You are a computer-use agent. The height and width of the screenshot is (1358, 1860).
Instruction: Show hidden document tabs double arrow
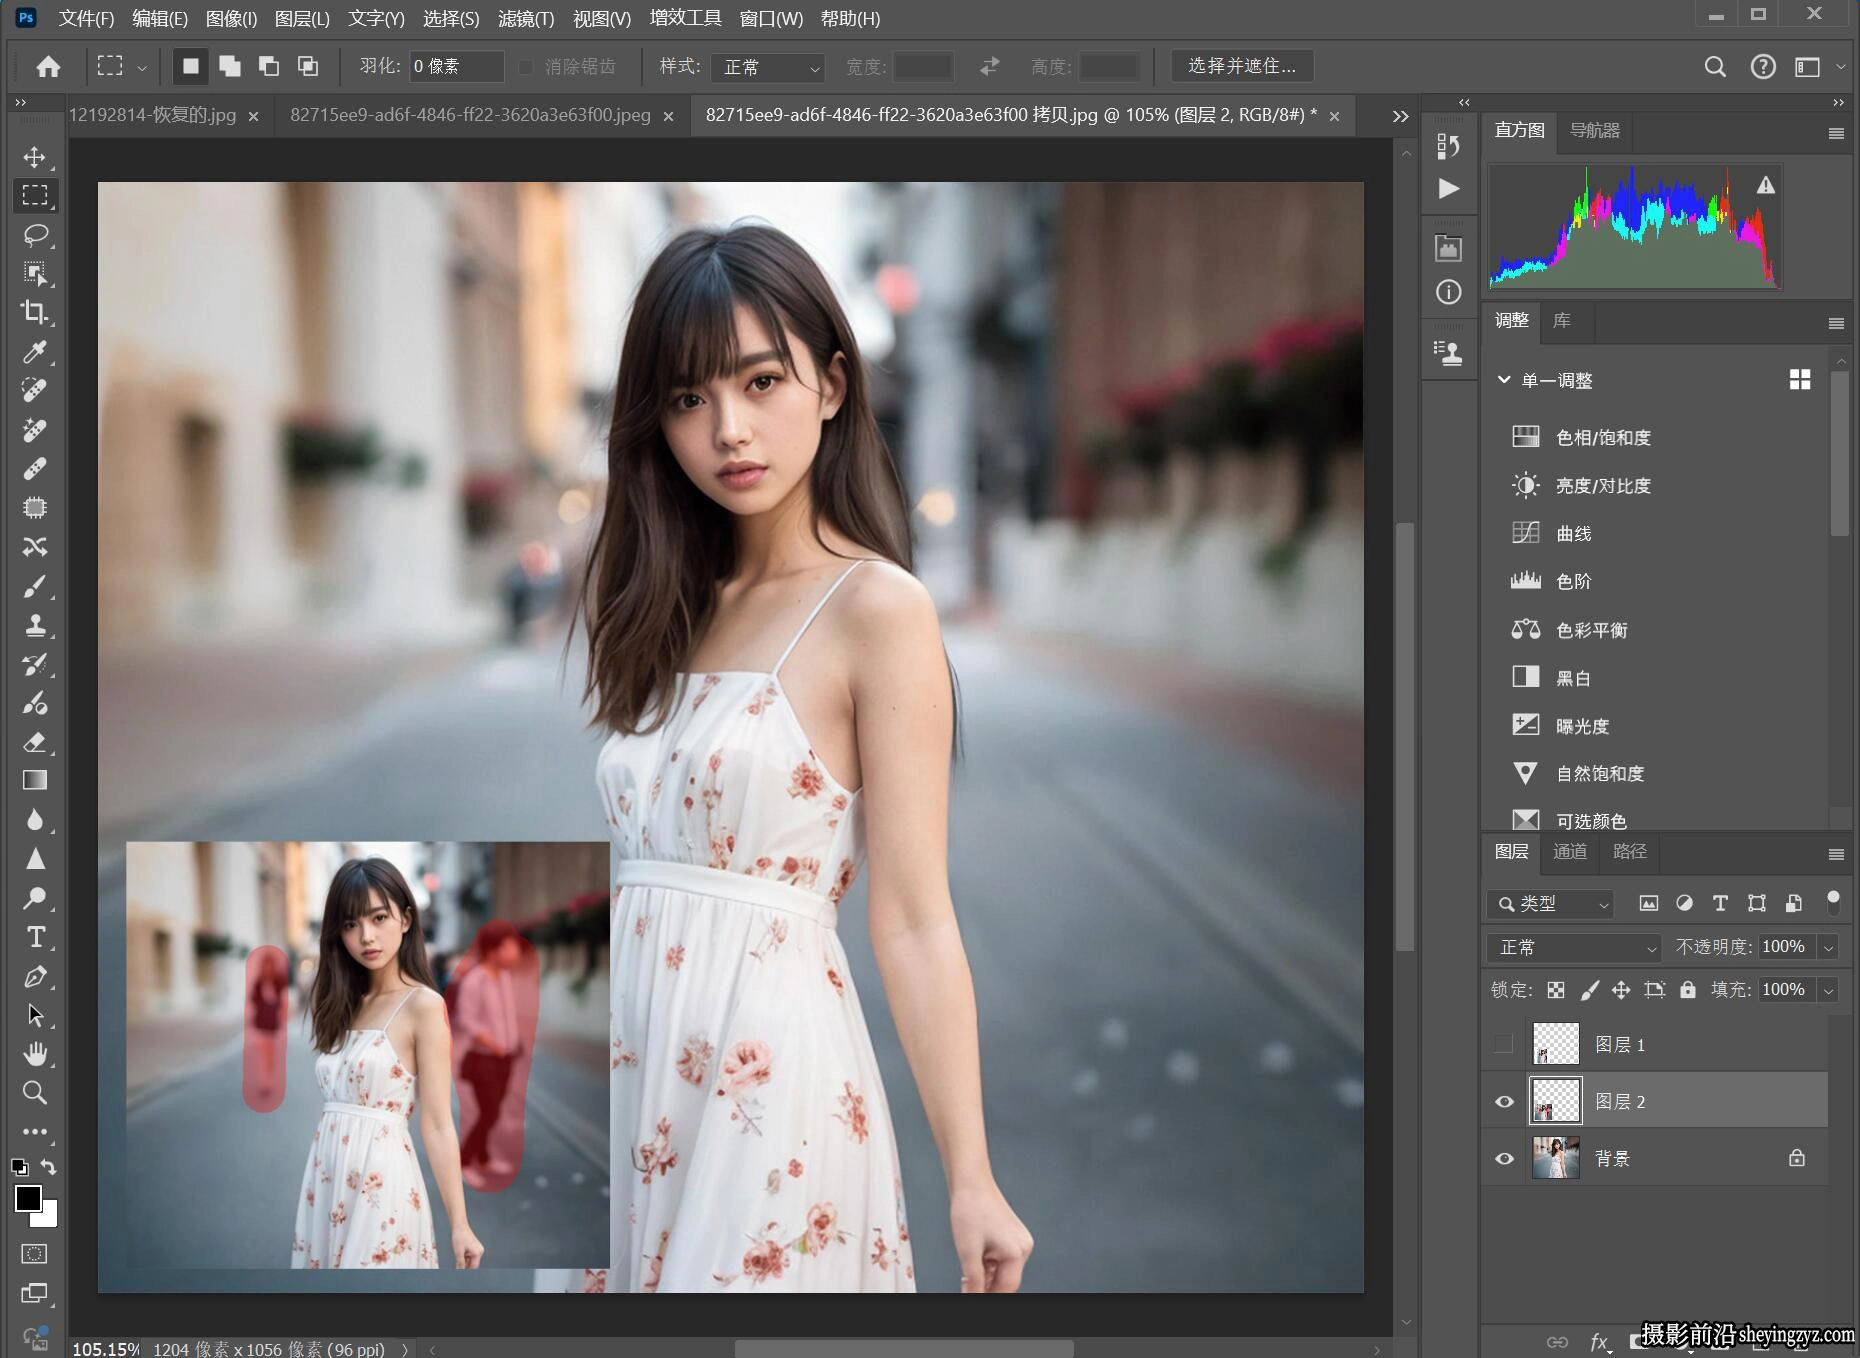point(1400,116)
